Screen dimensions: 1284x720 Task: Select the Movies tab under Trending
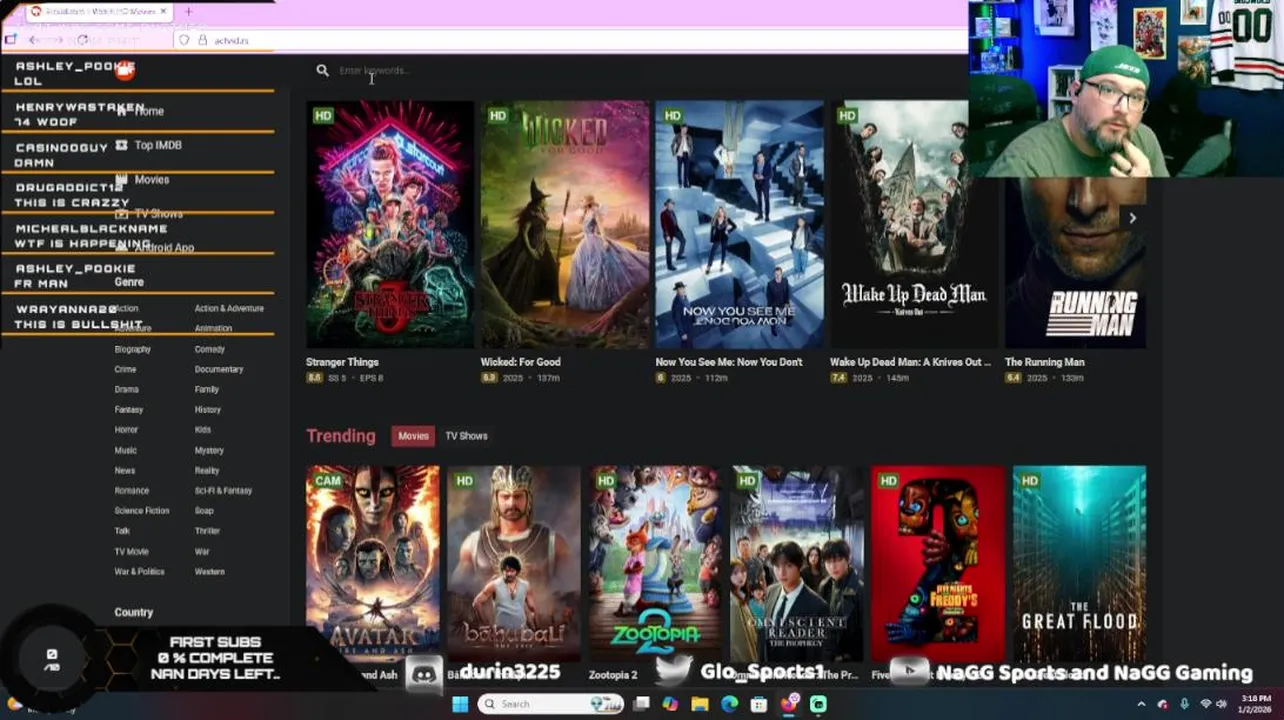(x=413, y=436)
